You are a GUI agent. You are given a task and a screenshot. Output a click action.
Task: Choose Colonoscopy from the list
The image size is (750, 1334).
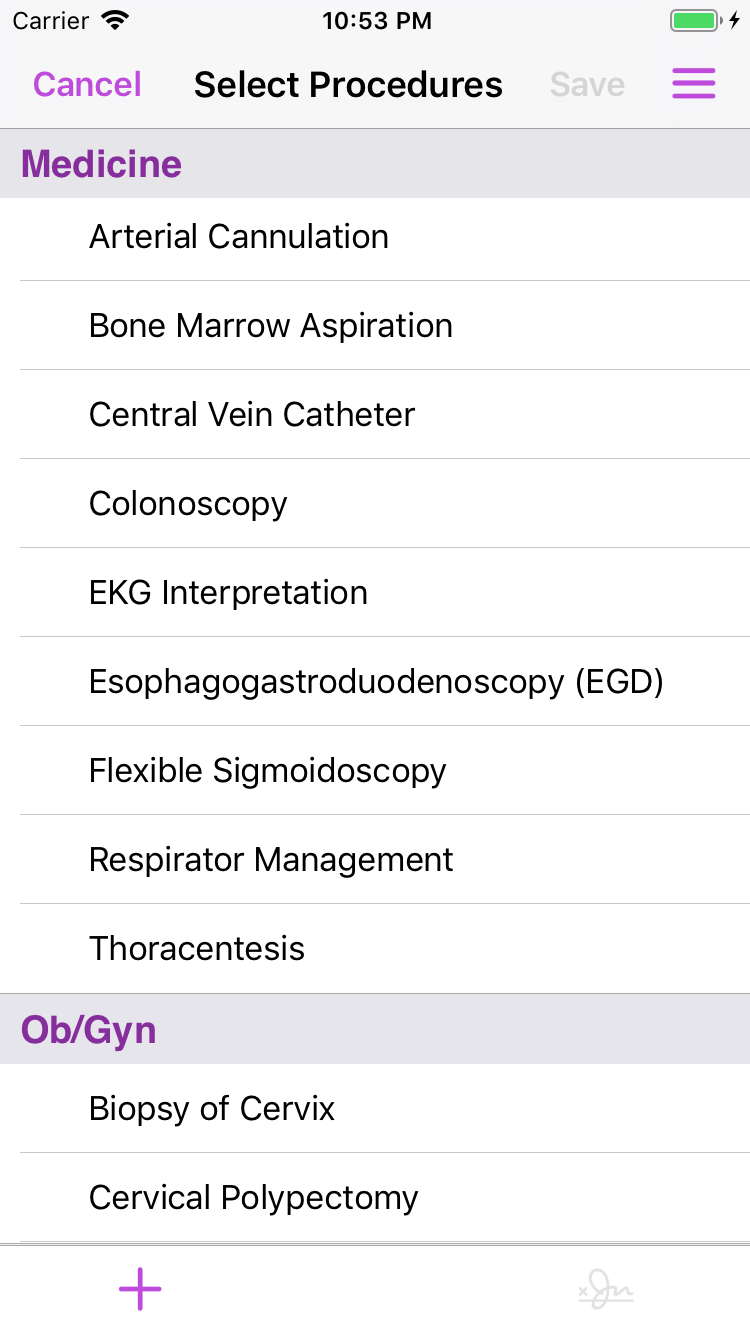[188, 504]
